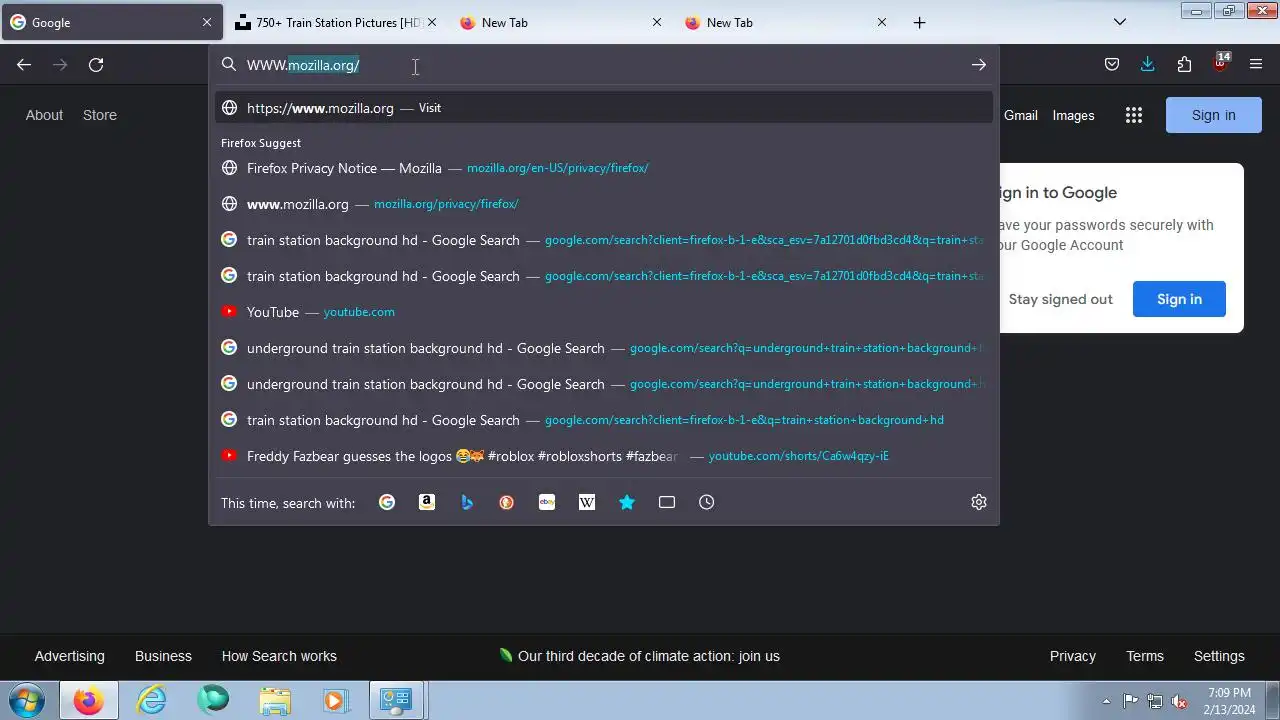Switch to the second New Tab
This screenshot has width=1280, height=720.
point(786,22)
